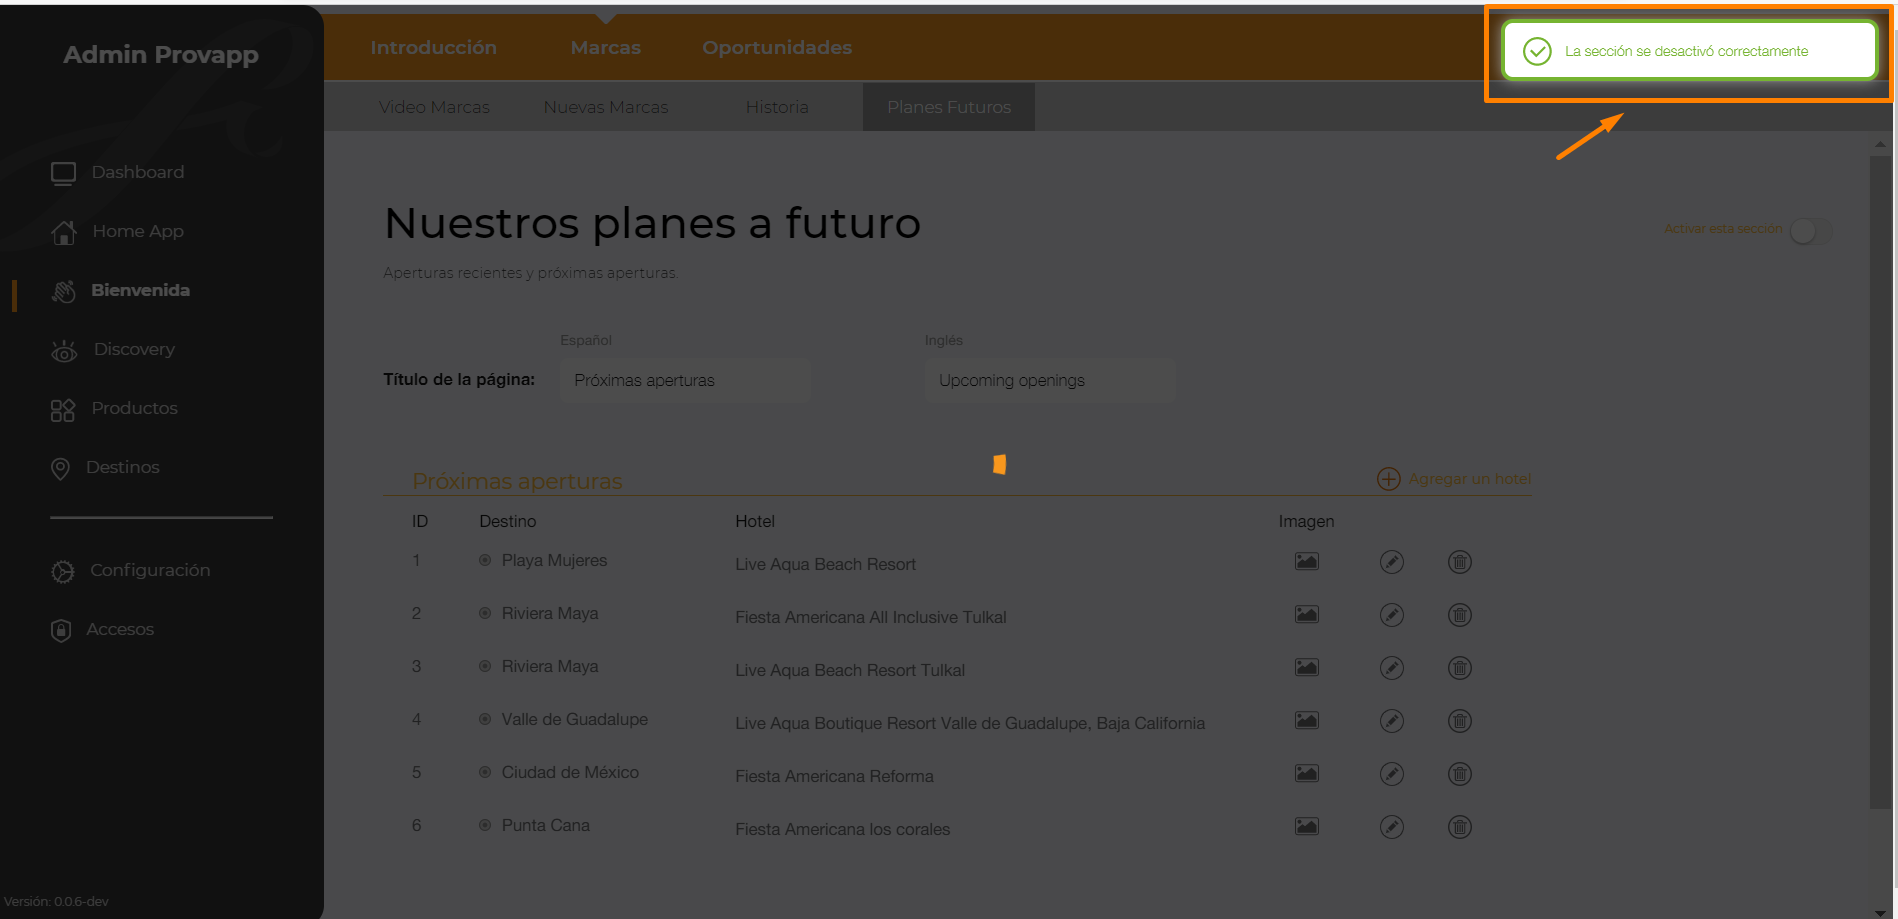Delete Live Aqua Beach Resort Tulkal
This screenshot has height=919, width=1898.
(1459, 668)
